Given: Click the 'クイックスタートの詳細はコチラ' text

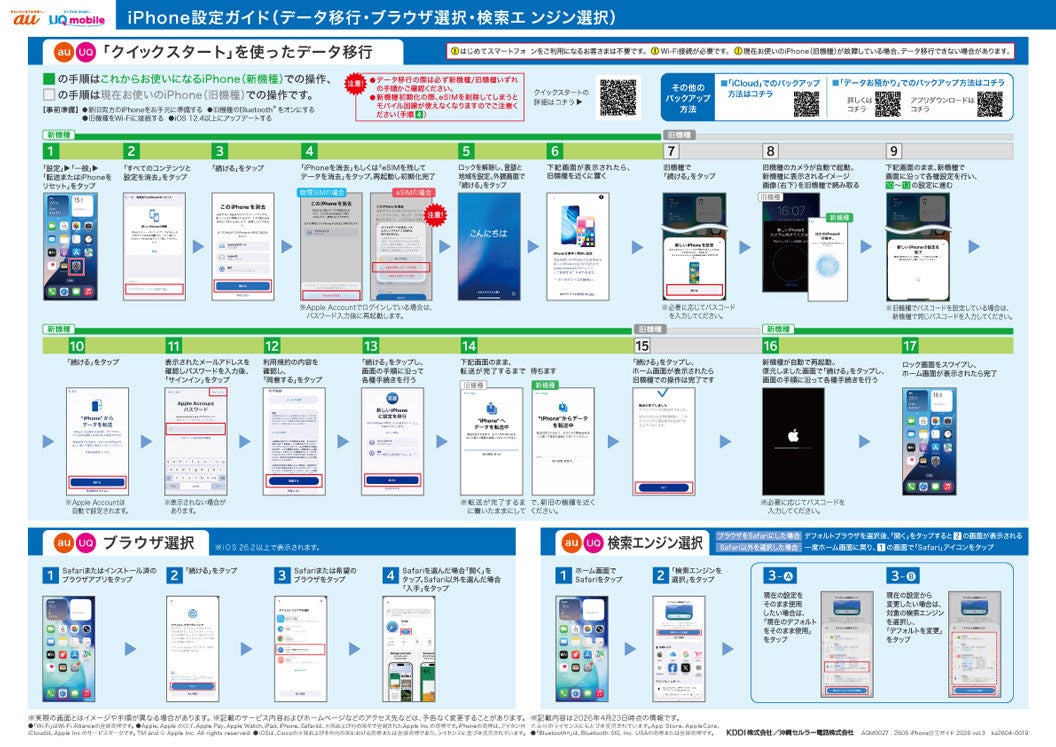Looking at the screenshot, I should 561,97.
